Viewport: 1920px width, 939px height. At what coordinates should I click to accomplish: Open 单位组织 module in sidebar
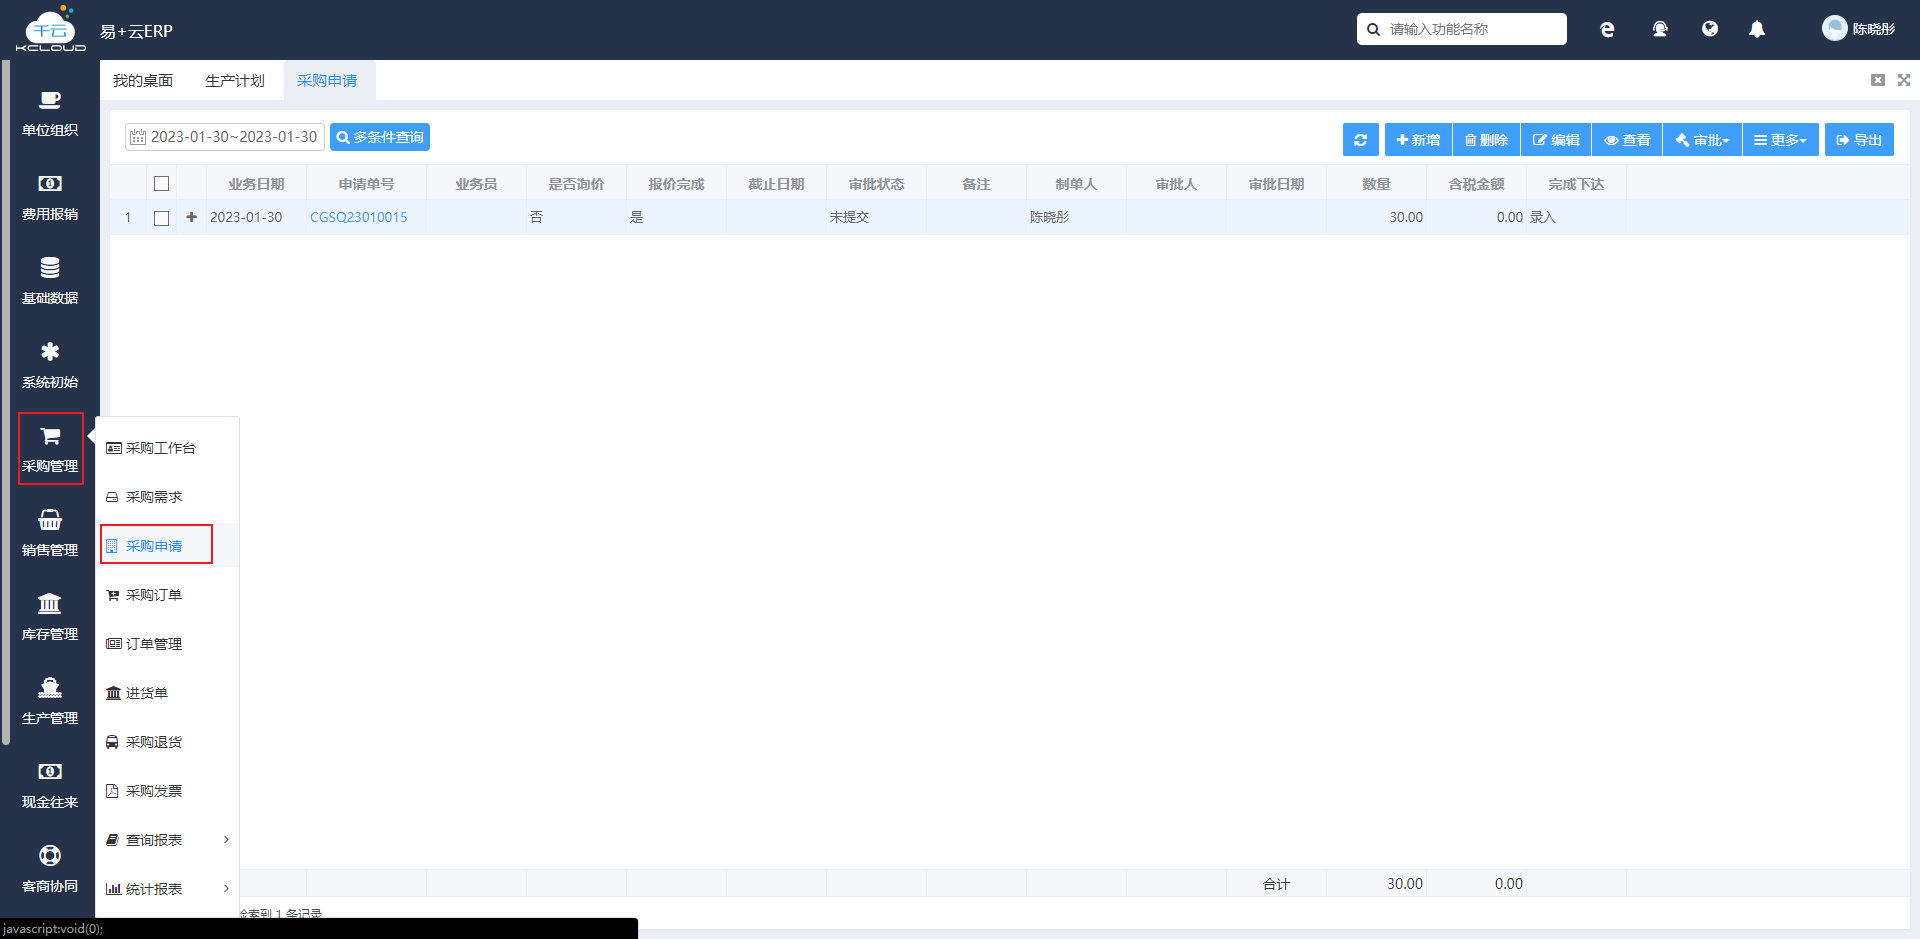pos(50,114)
